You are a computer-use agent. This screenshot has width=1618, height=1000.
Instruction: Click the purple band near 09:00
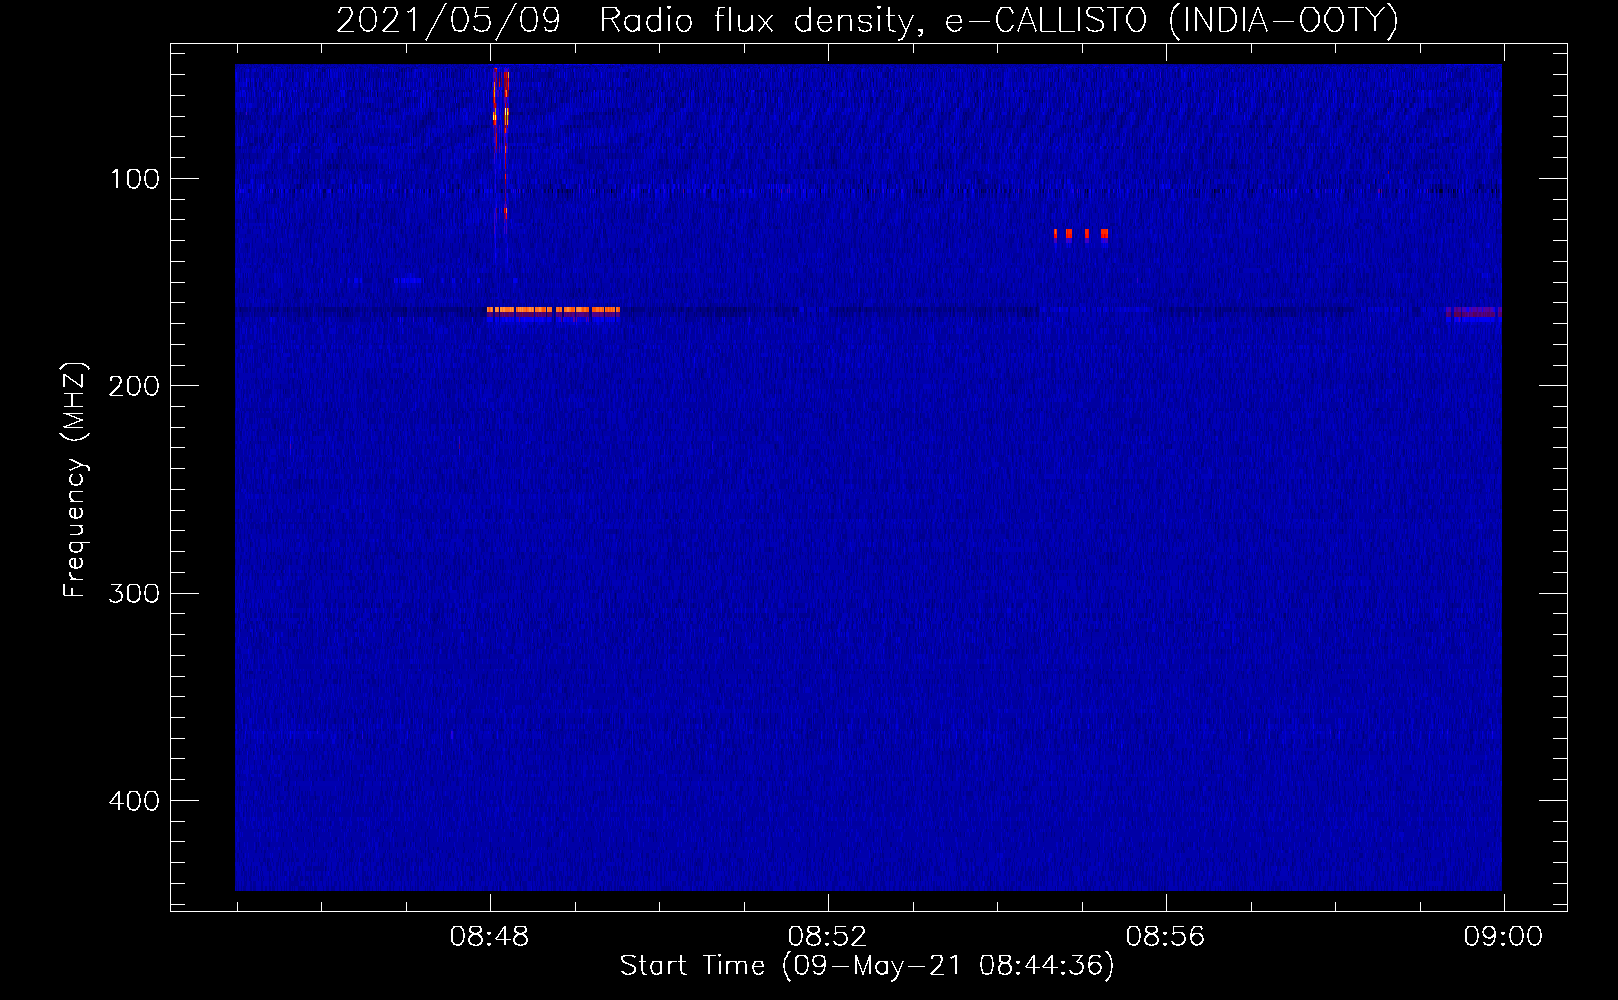1473,313
